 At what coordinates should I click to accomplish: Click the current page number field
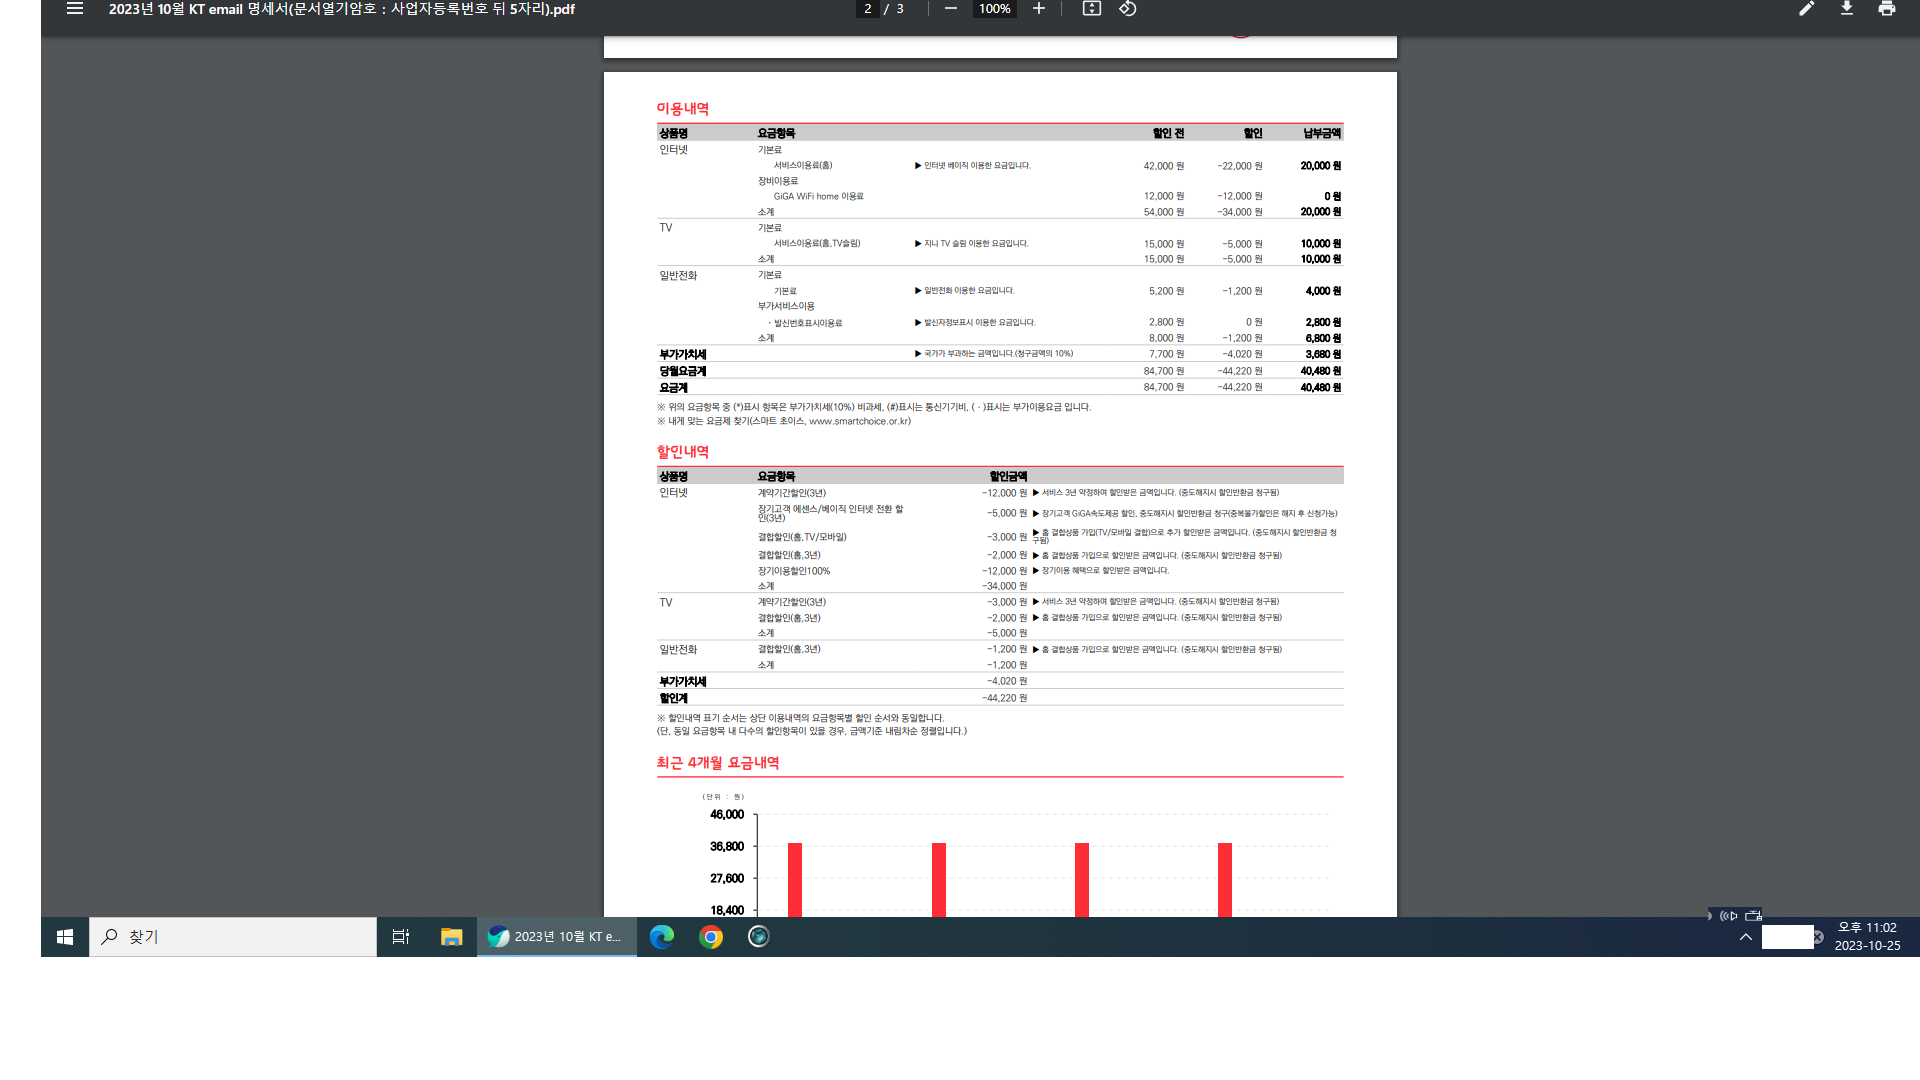(x=867, y=9)
